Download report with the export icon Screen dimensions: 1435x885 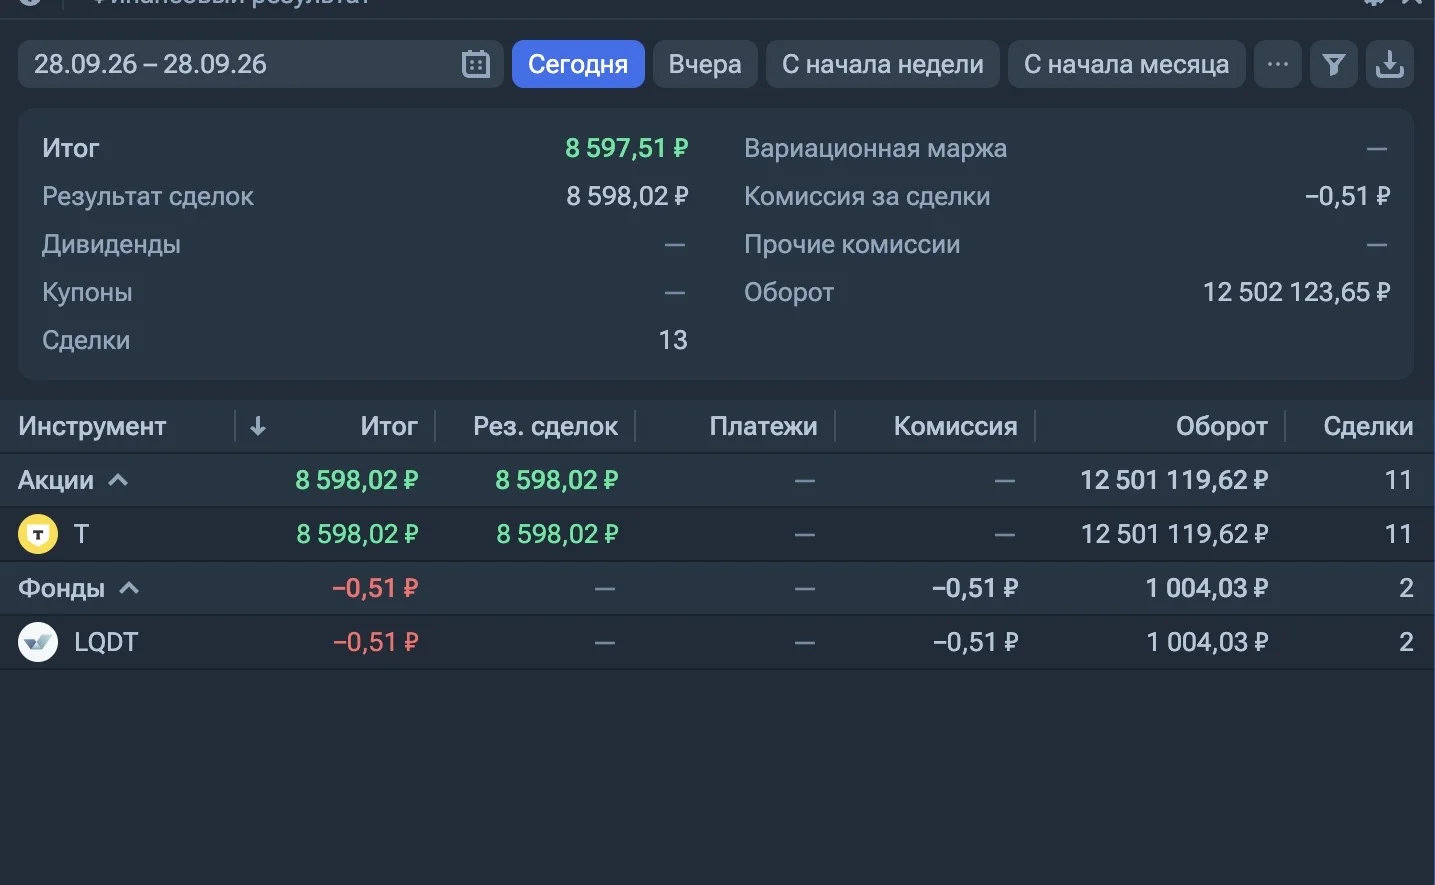(1389, 64)
